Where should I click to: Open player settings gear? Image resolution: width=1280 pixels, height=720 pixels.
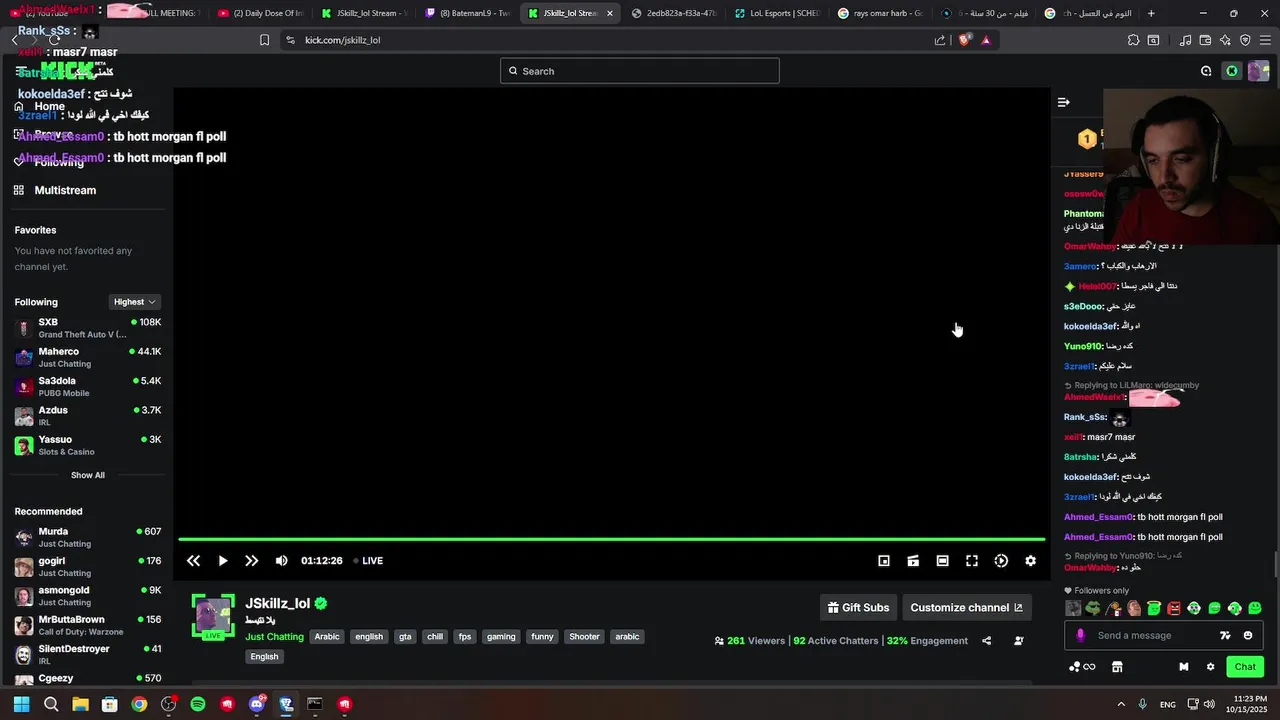[x=1031, y=561]
